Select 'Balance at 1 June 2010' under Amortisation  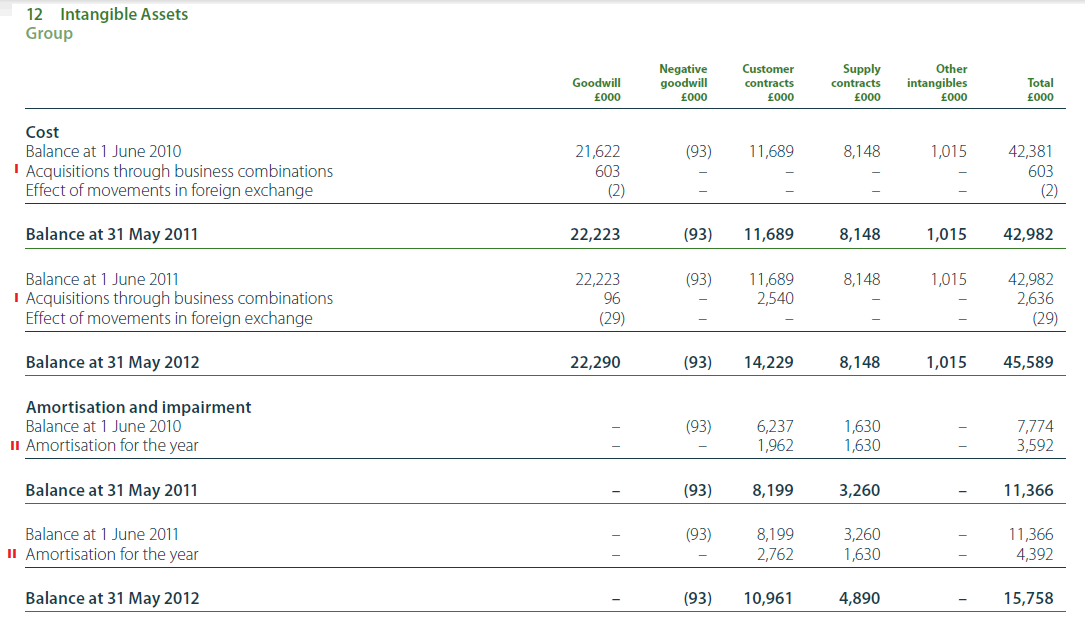(103, 426)
